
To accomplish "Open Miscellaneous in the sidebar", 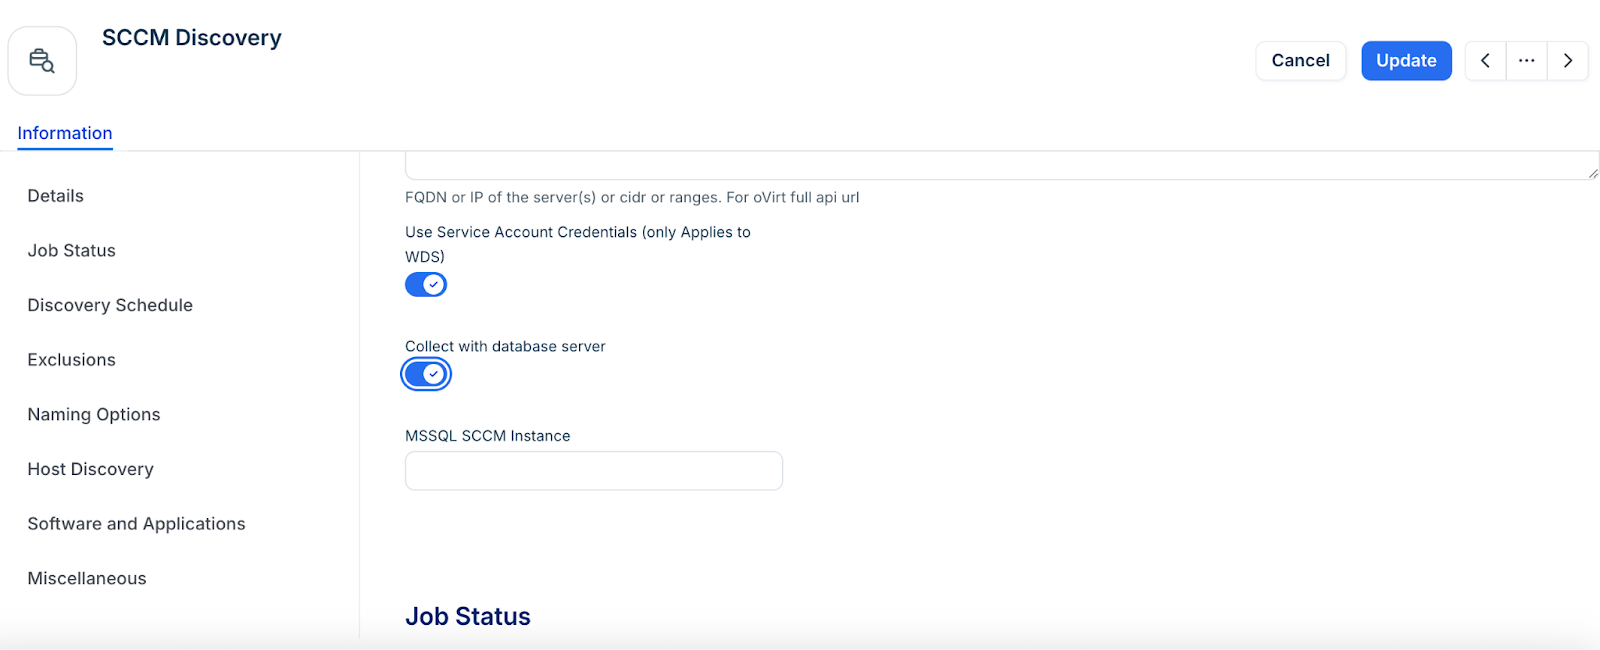I will (x=87, y=578).
